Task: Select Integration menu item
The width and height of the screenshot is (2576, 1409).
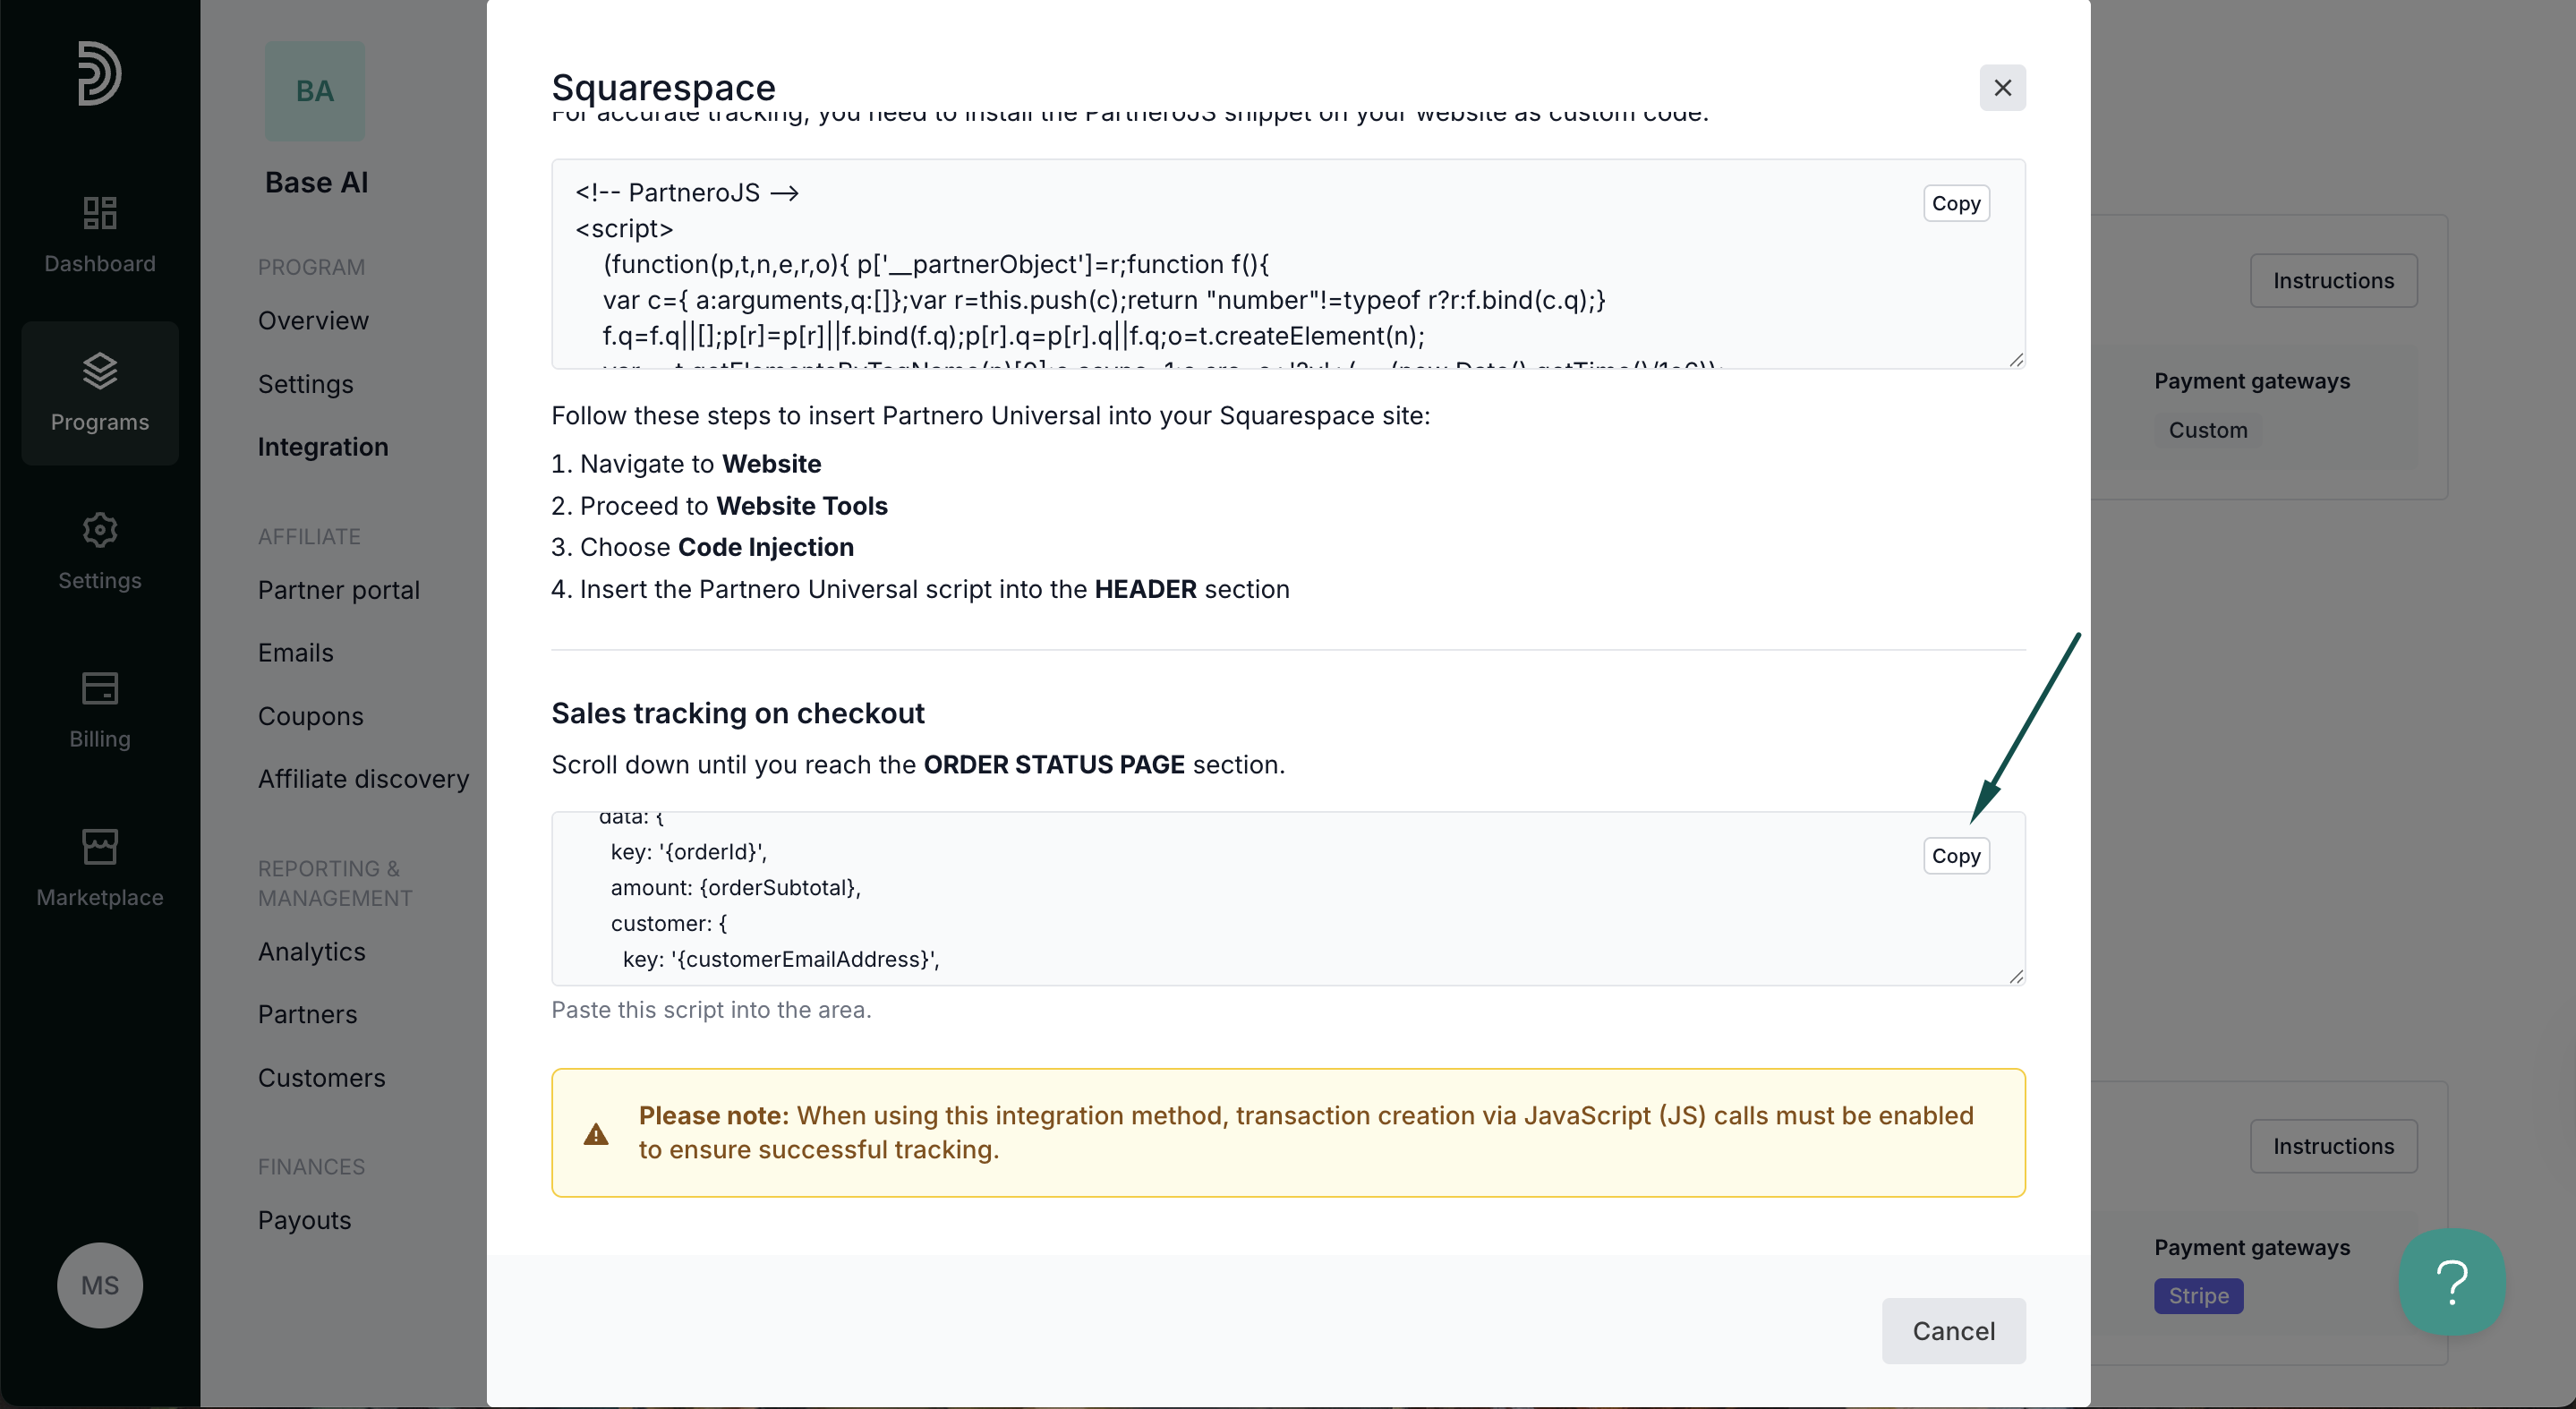Action: pyautogui.click(x=323, y=447)
